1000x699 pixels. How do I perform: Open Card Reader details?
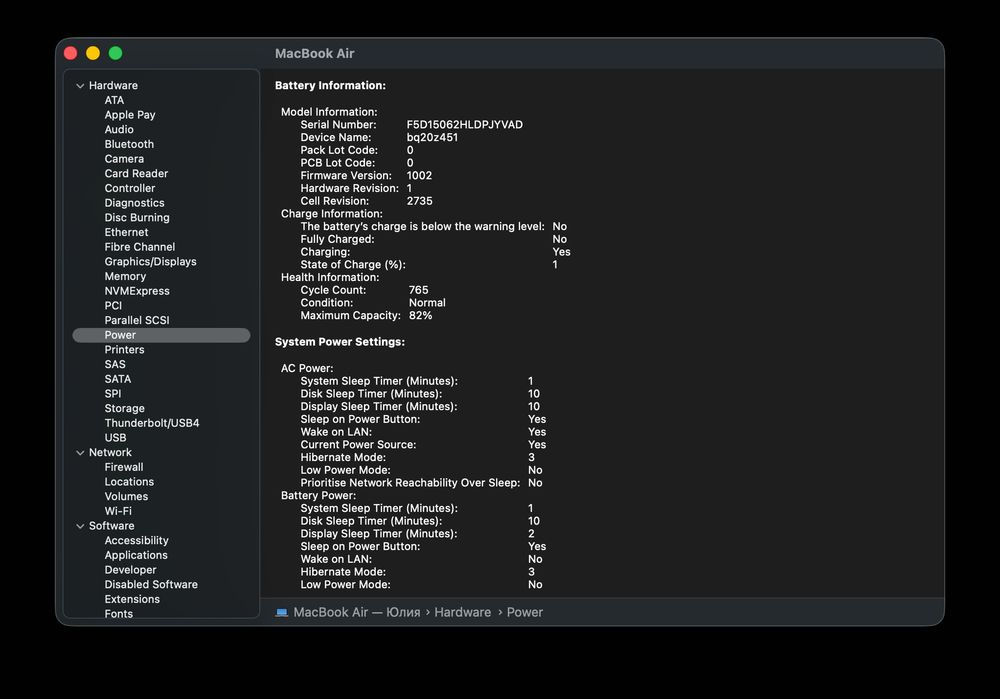pos(136,173)
